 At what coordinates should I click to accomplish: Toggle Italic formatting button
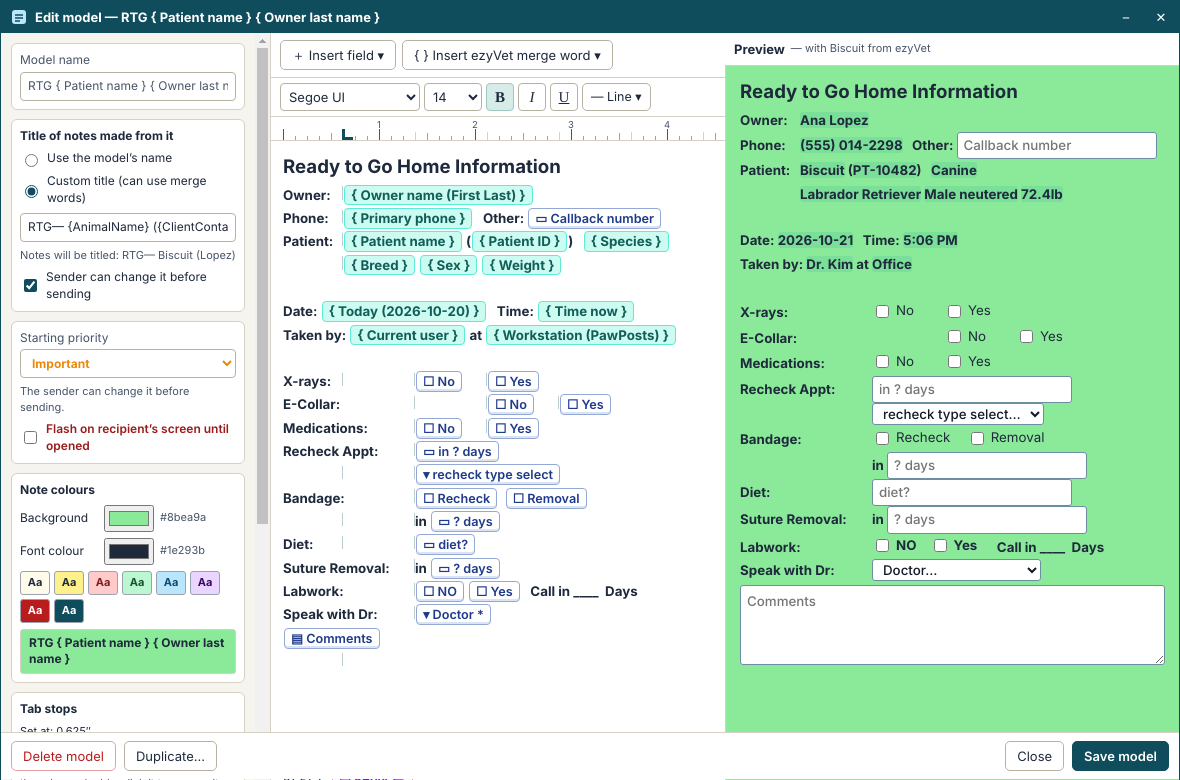point(532,97)
